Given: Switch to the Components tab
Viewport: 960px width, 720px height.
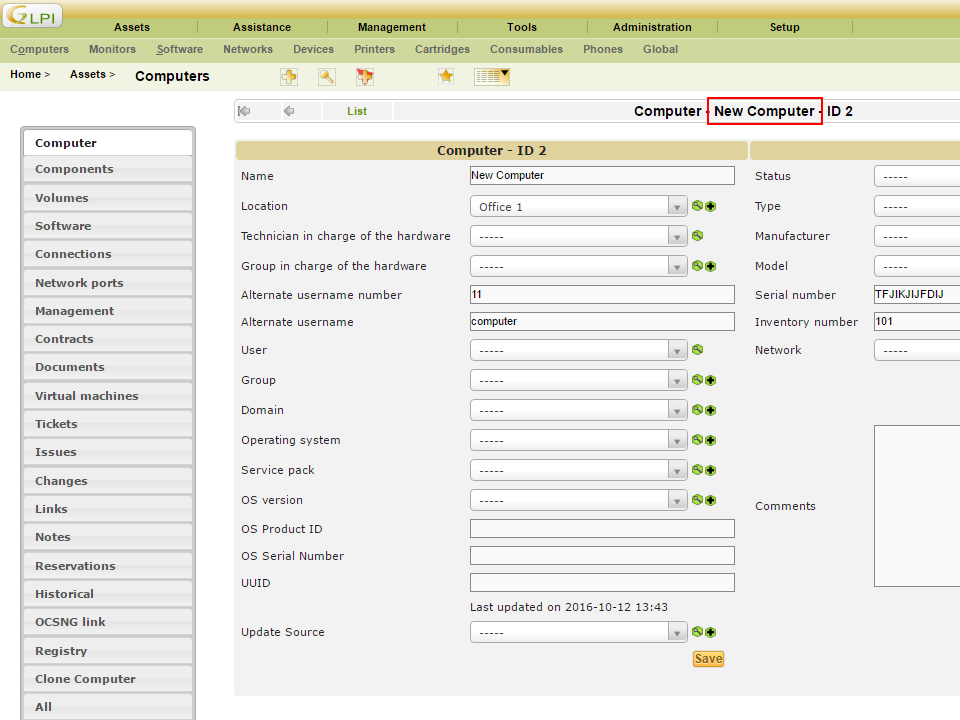Looking at the screenshot, I should click(x=108, y=170).
